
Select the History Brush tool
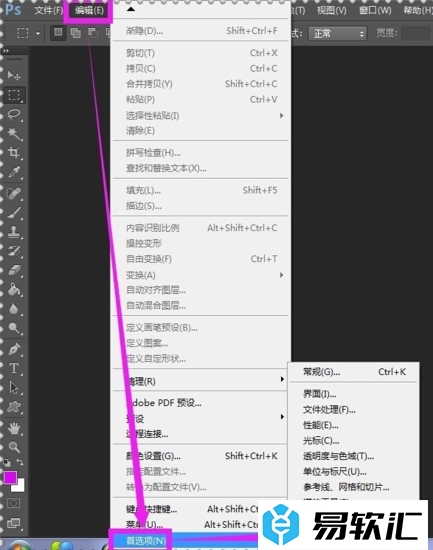coord(14,251)
